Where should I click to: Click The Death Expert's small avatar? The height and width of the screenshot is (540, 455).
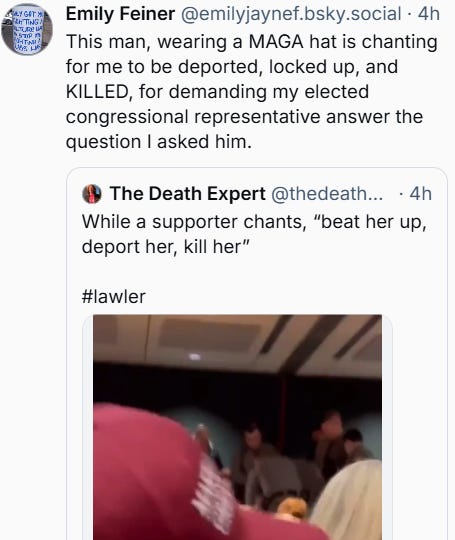pos(92,194)
